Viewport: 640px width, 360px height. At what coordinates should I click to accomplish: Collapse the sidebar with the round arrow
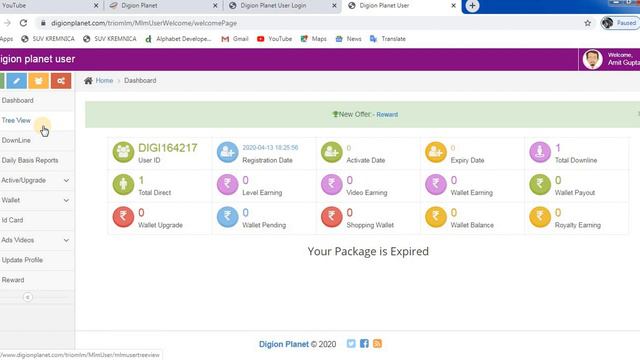pyautogui.click(x=28, y=297)
